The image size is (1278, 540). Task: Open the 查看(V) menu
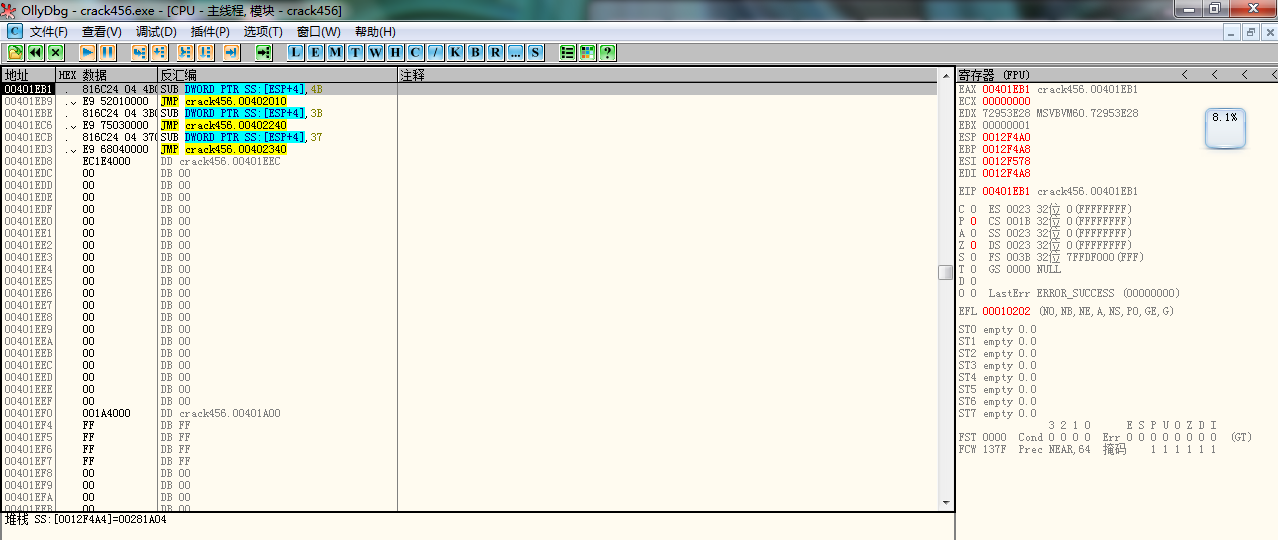102,32
